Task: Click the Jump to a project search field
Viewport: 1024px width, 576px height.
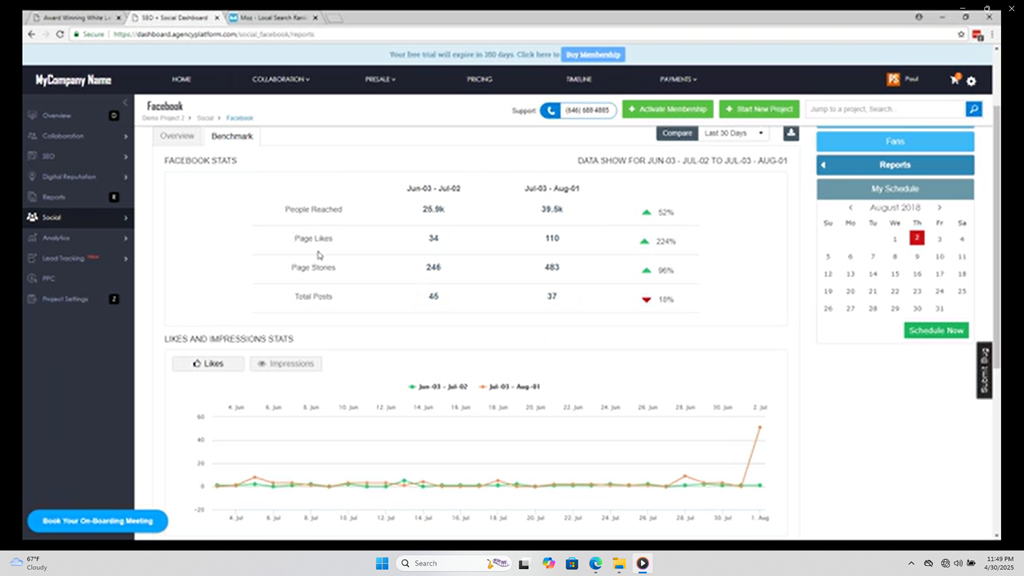Action: click(884, 109)
